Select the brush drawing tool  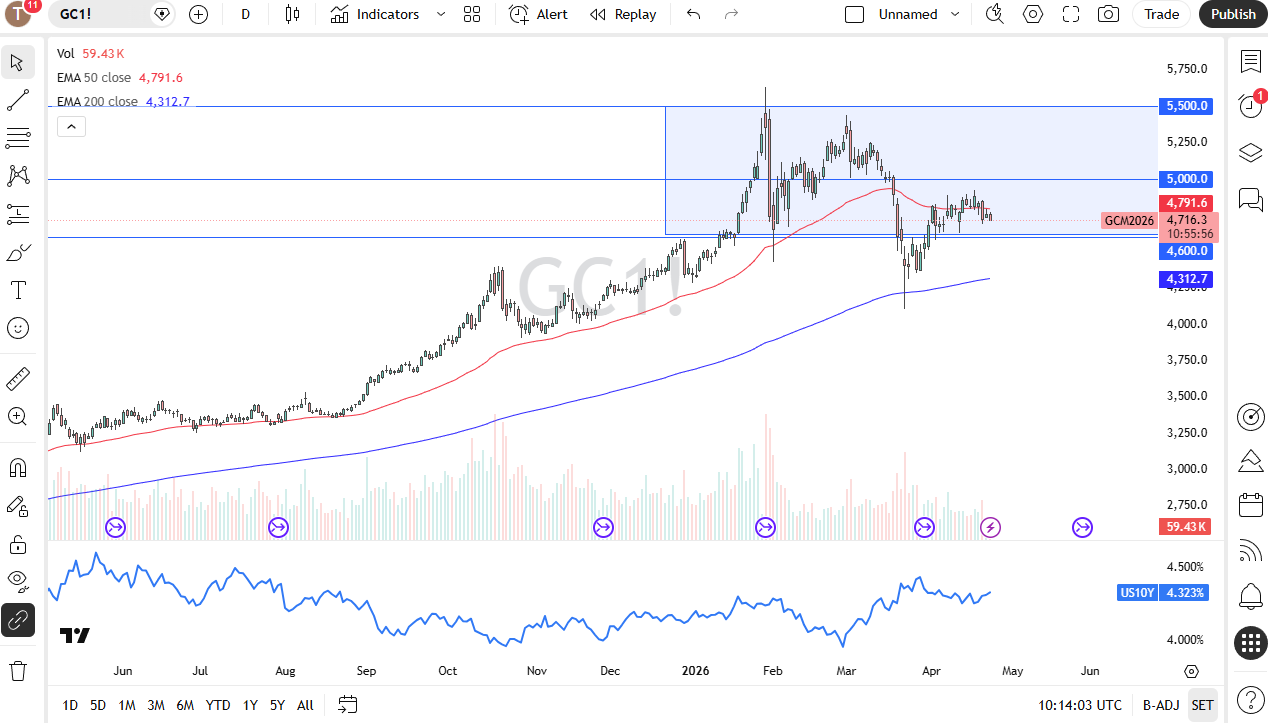coord(18,252)
